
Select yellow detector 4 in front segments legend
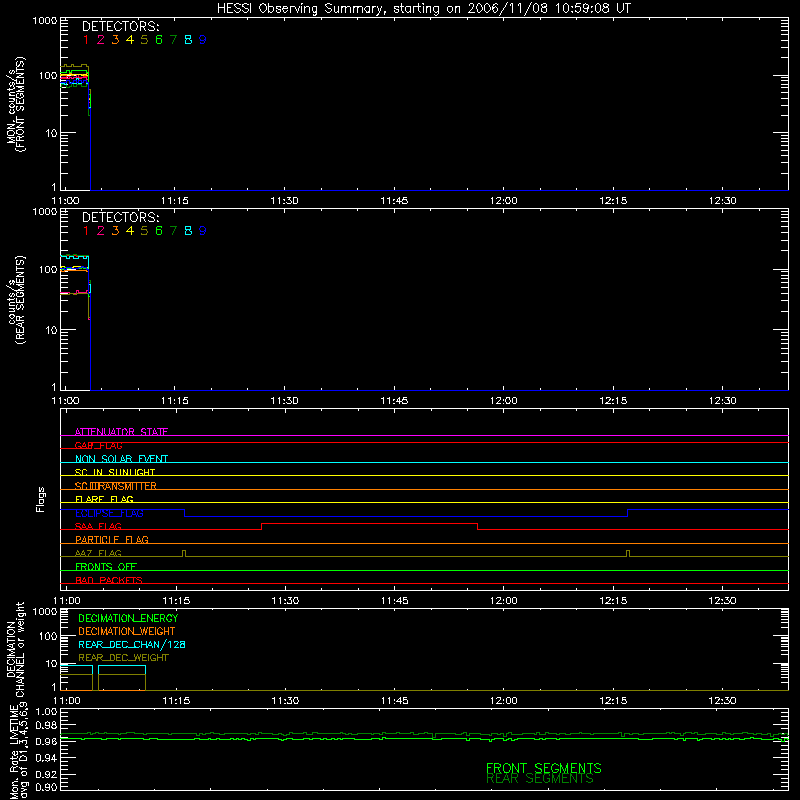pyautogui.click(x=130, y=40)
